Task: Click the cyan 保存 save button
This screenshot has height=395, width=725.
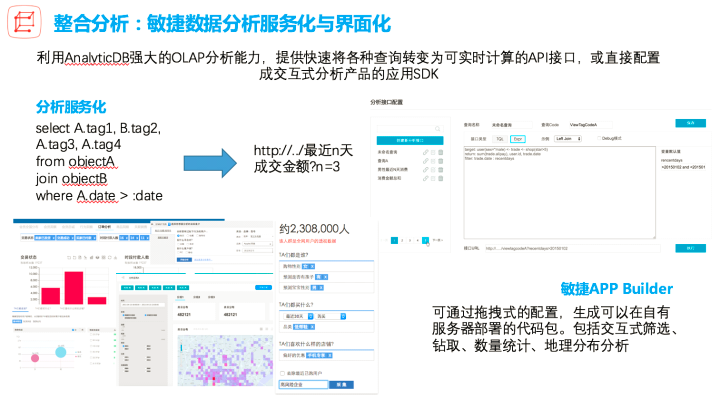Action: 690,123
